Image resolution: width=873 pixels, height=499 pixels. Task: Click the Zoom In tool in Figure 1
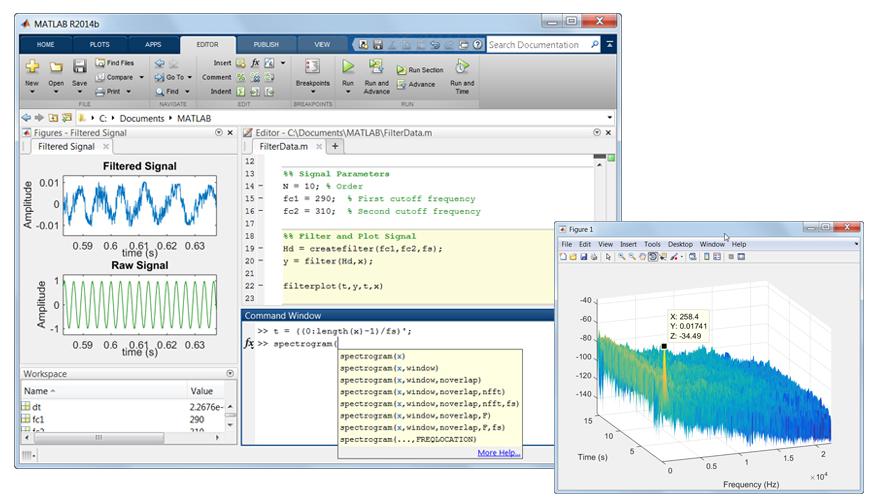click(621, 257)
